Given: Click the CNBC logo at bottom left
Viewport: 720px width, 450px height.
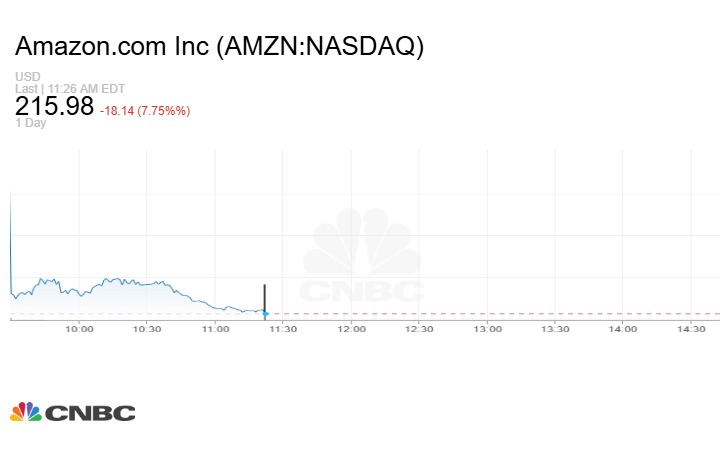Looking at the screenshot, I should click(x=72, y=412).
